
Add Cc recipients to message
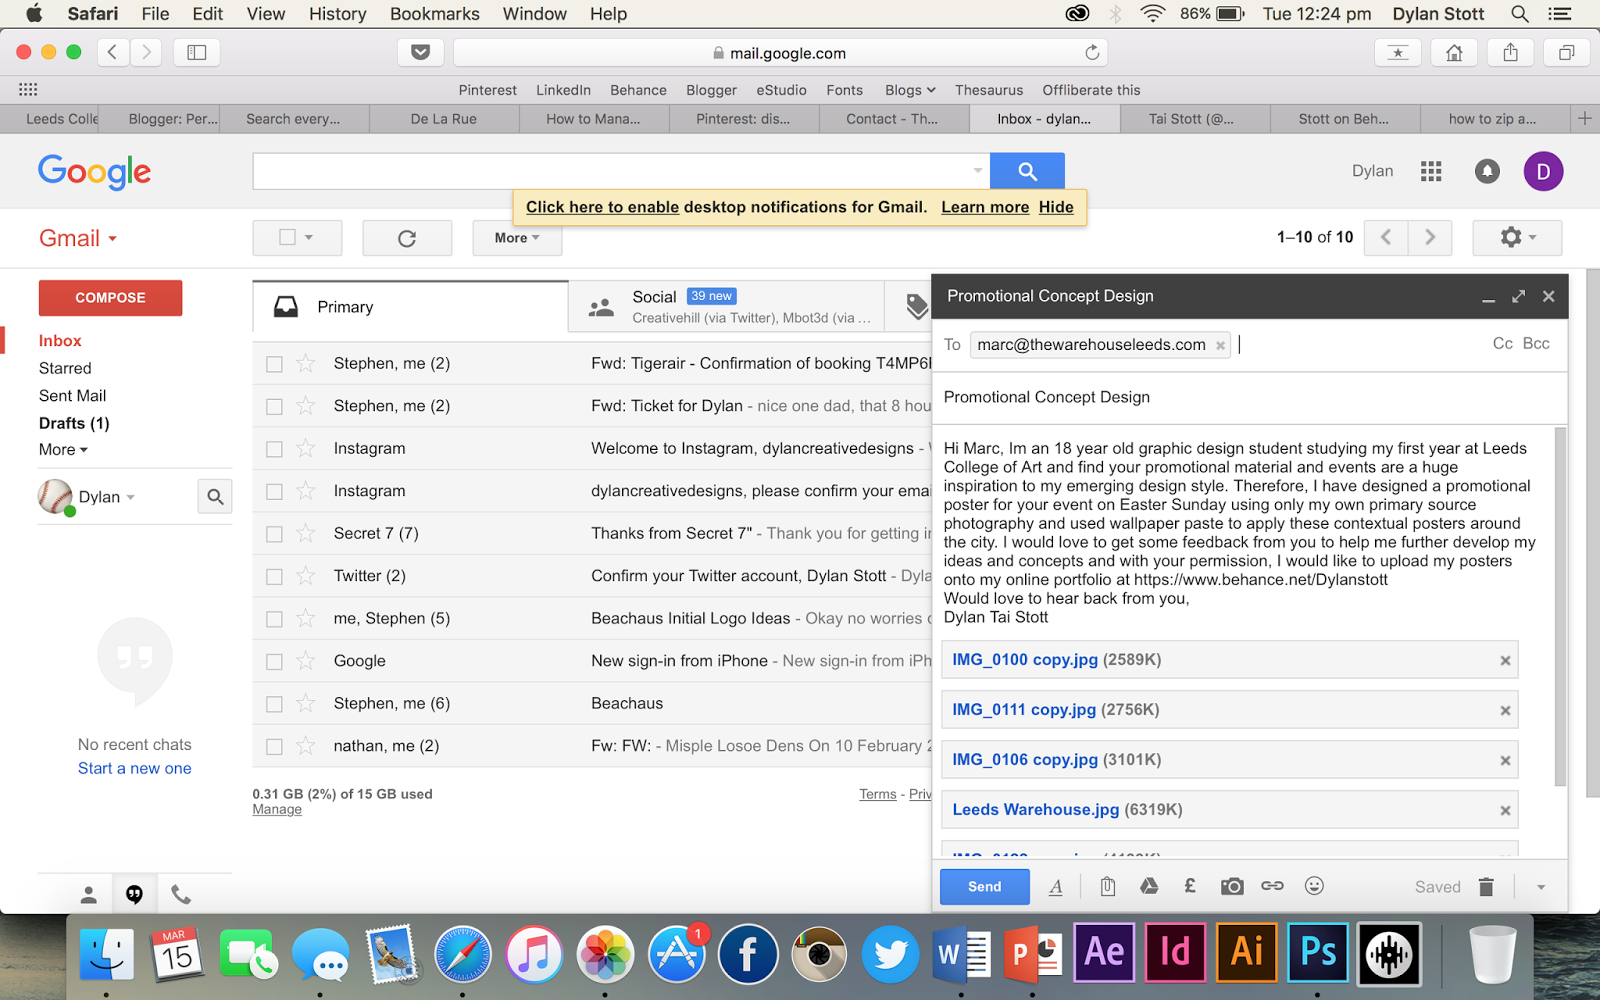point(1502,344)
